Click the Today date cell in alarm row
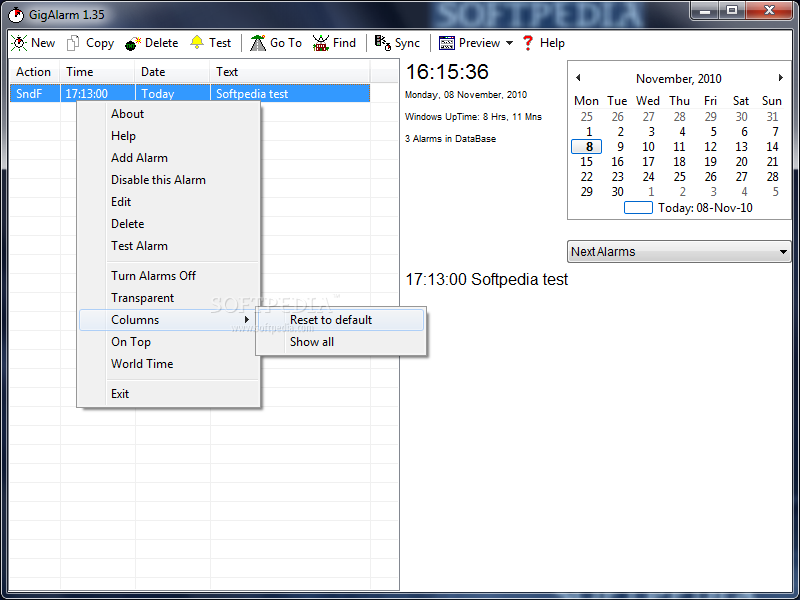Screen dimensions: 800x600 (x=172, y=93)
